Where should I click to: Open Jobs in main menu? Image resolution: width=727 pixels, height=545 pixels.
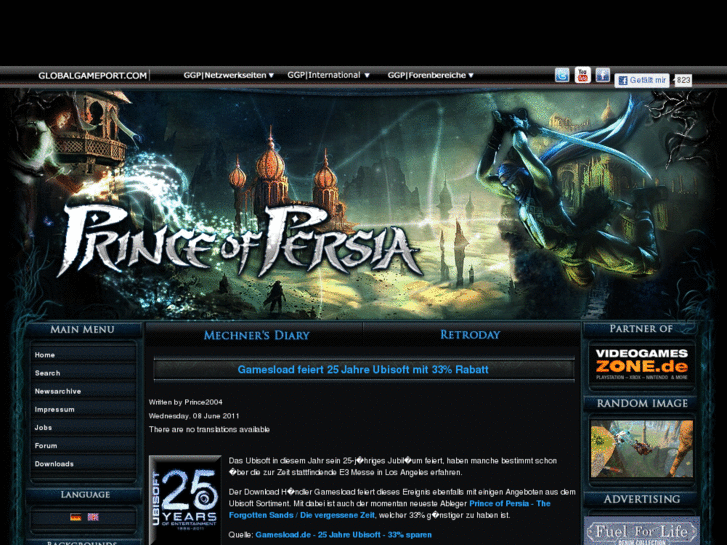coord(83,427)
